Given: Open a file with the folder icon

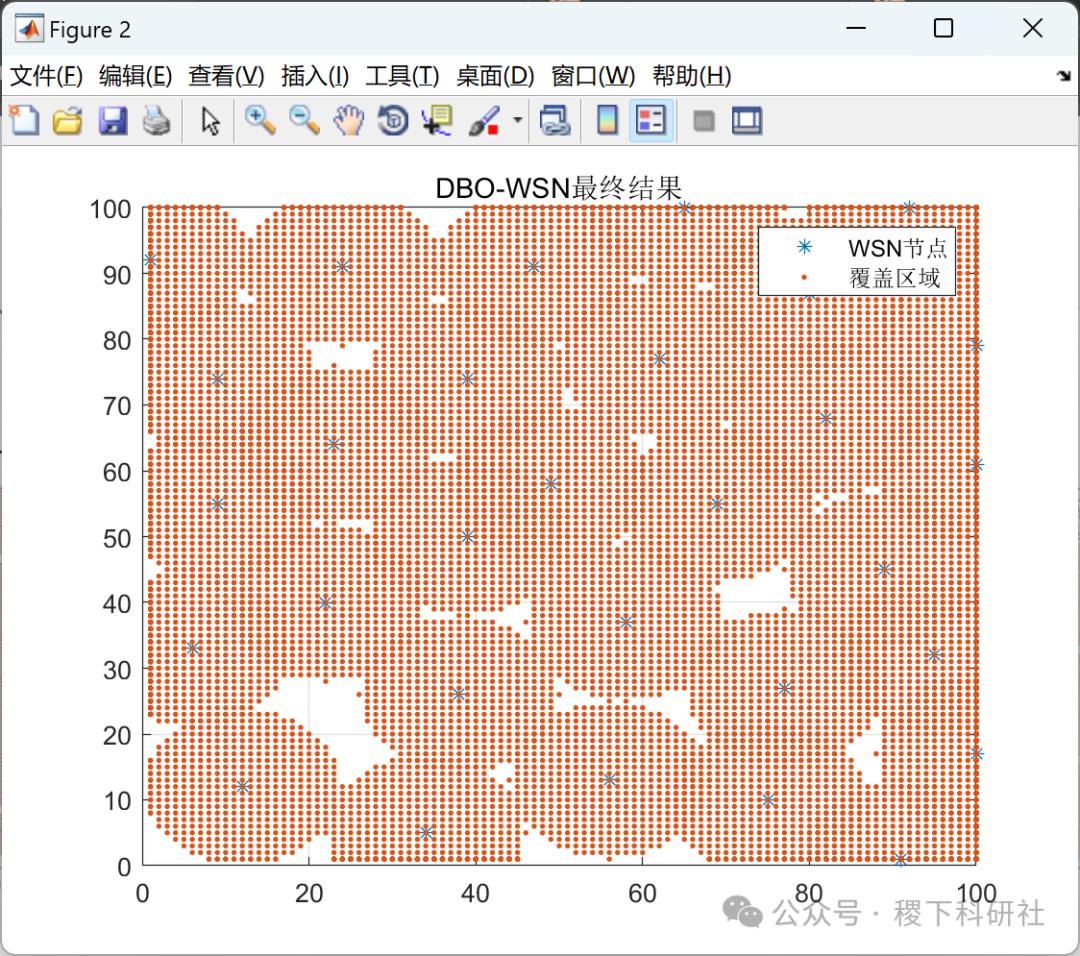Looking at the screenshot, I should pos(68,121).
